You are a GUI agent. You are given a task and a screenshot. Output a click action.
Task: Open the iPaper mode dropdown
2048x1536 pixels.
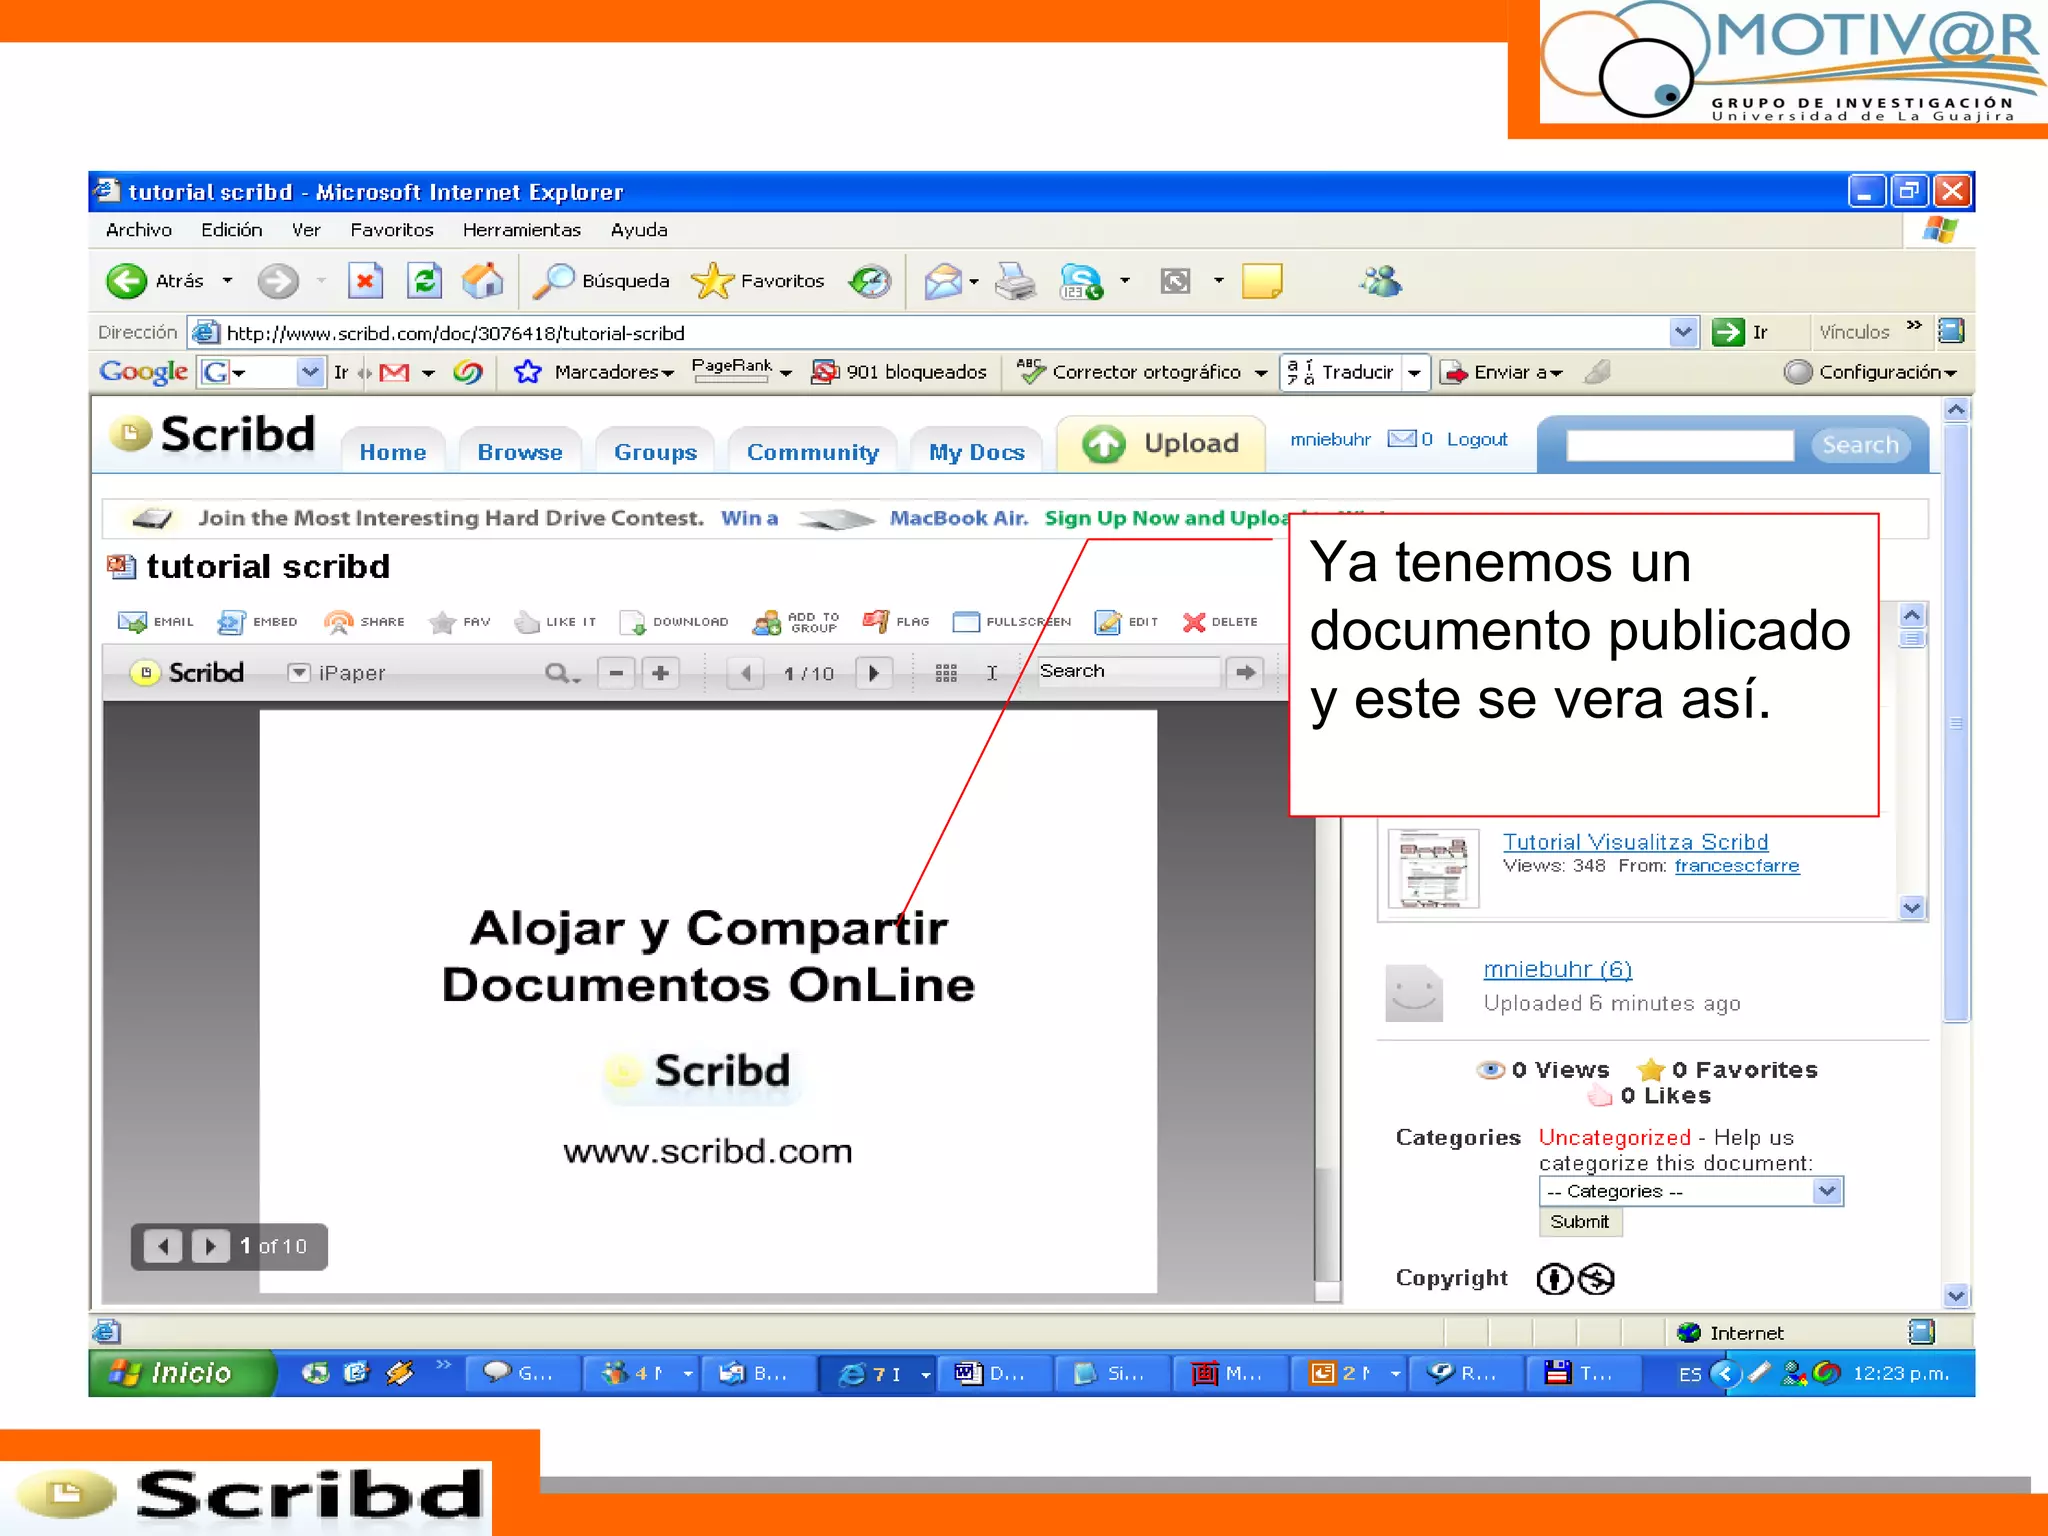[x=298, y=672]
